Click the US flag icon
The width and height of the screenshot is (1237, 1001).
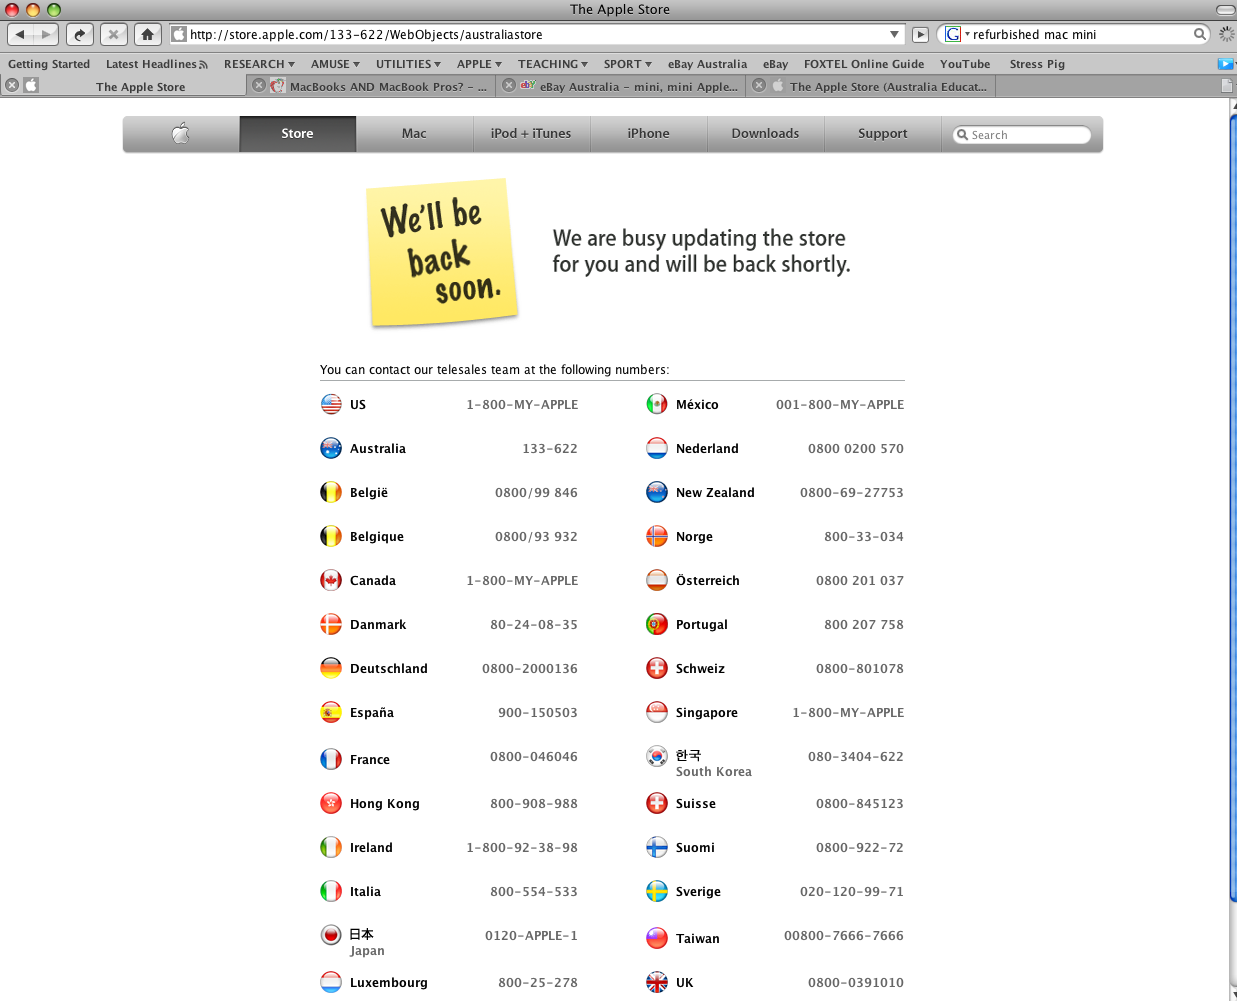coord(331,404)
